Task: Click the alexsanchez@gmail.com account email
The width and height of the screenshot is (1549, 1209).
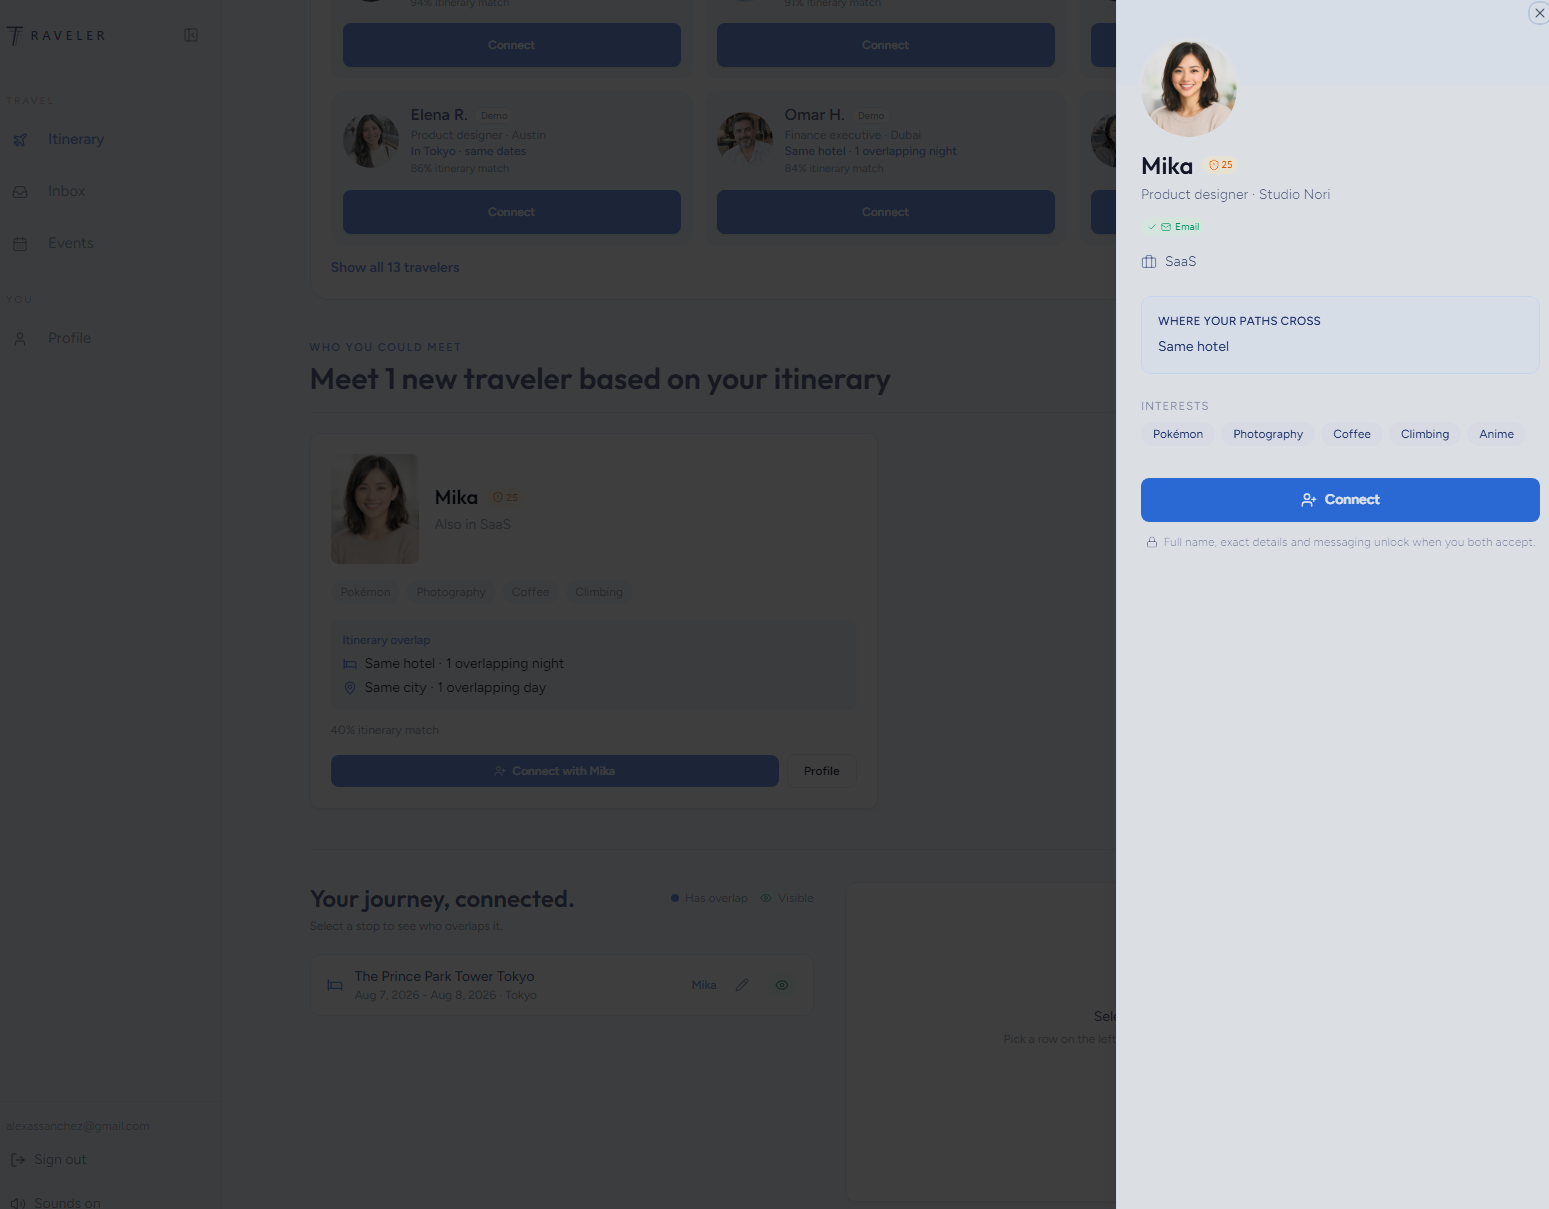Action: [x=78, y=1126]
